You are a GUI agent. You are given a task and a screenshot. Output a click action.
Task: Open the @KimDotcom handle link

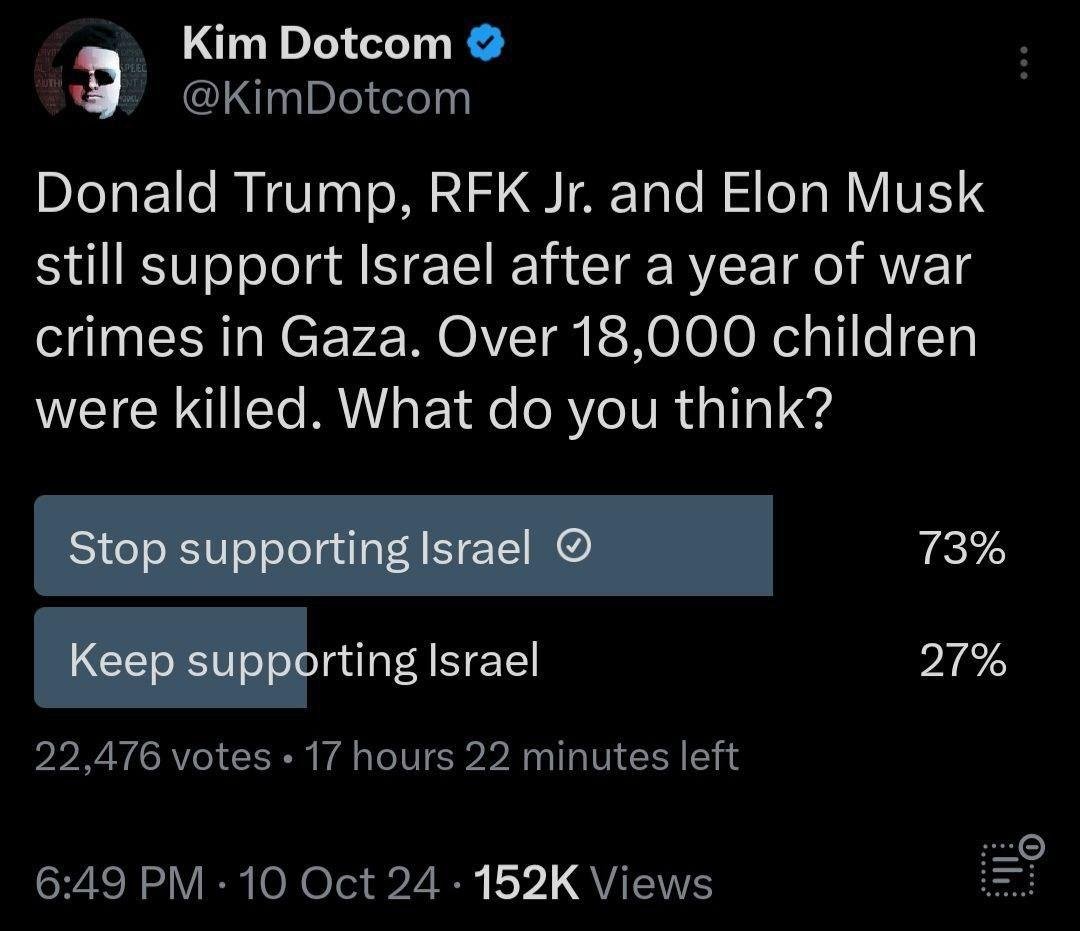(x=325, y=98)
